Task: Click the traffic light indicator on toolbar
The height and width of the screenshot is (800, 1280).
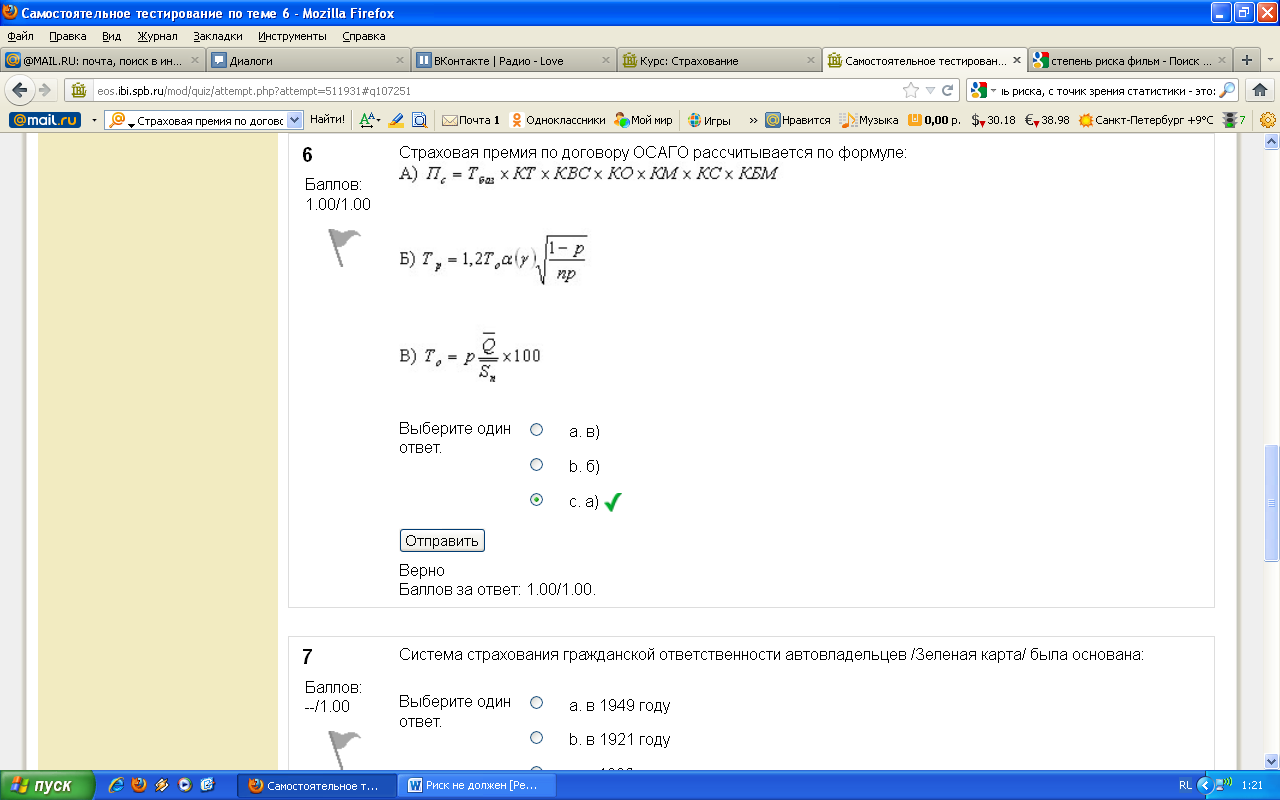Action: 1234,120
